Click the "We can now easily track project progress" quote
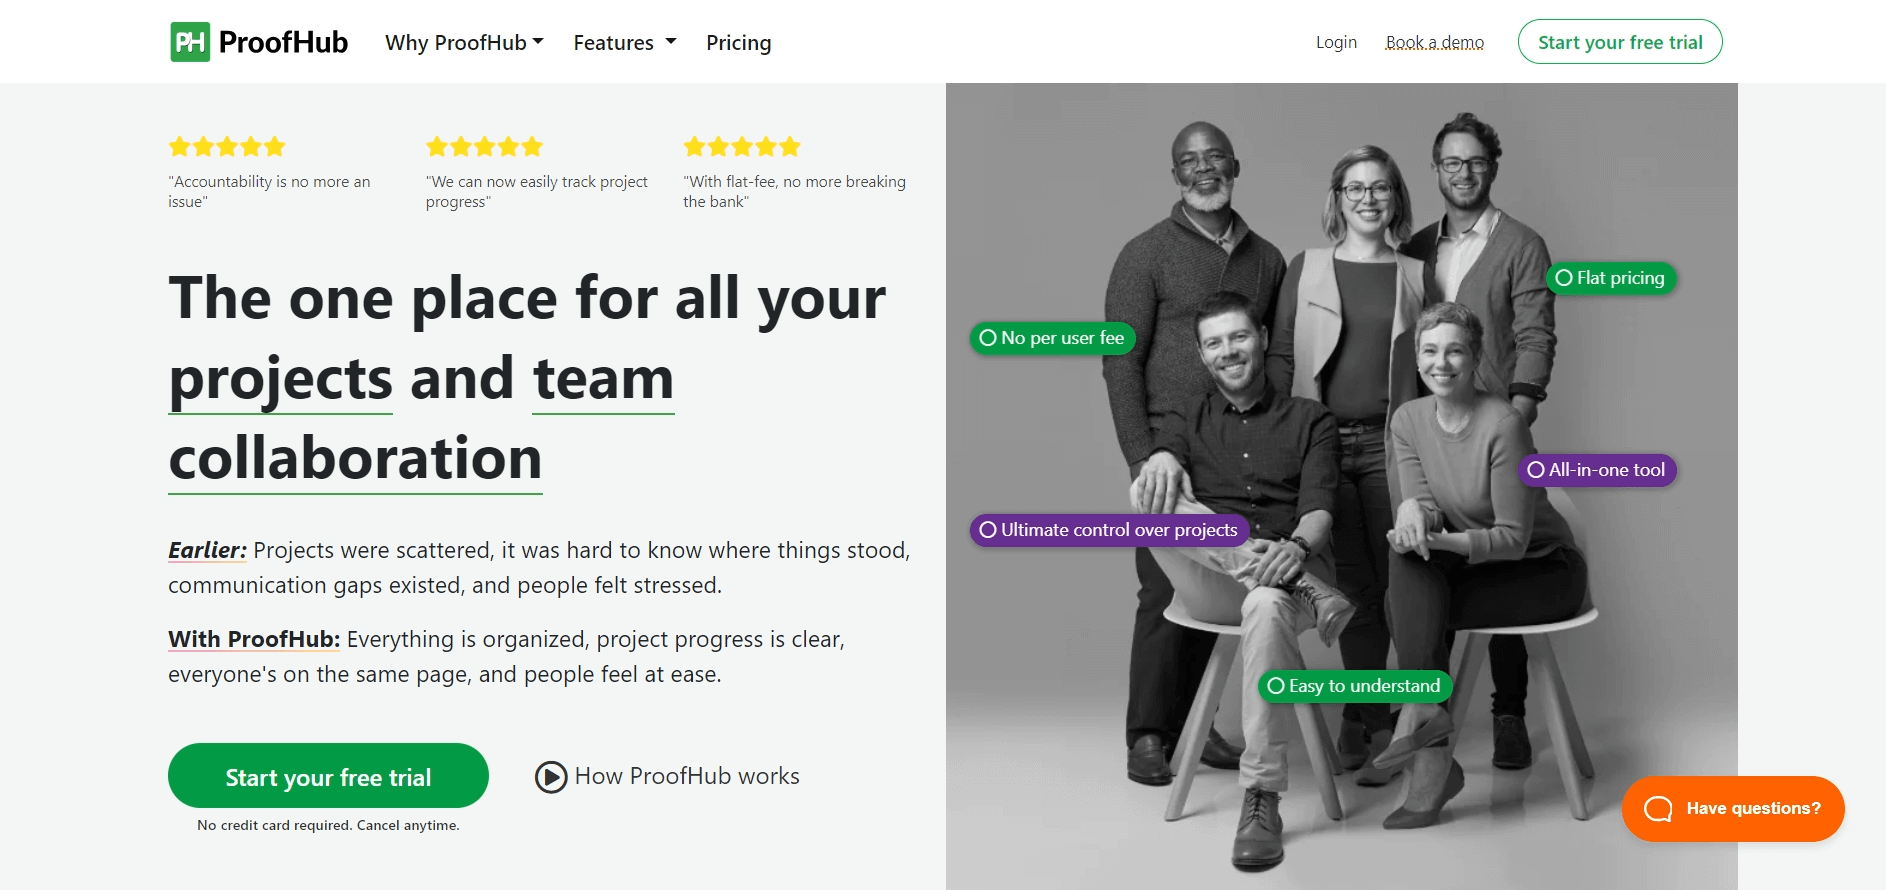This screenshot has width=1886, height=890. (537, 191)
